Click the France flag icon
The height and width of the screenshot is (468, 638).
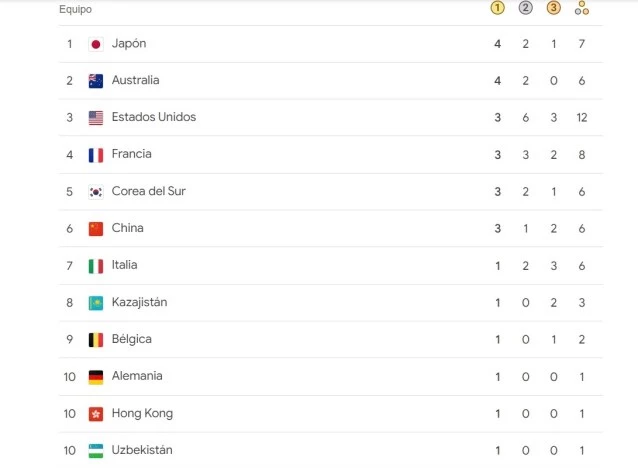pos(96,155)
